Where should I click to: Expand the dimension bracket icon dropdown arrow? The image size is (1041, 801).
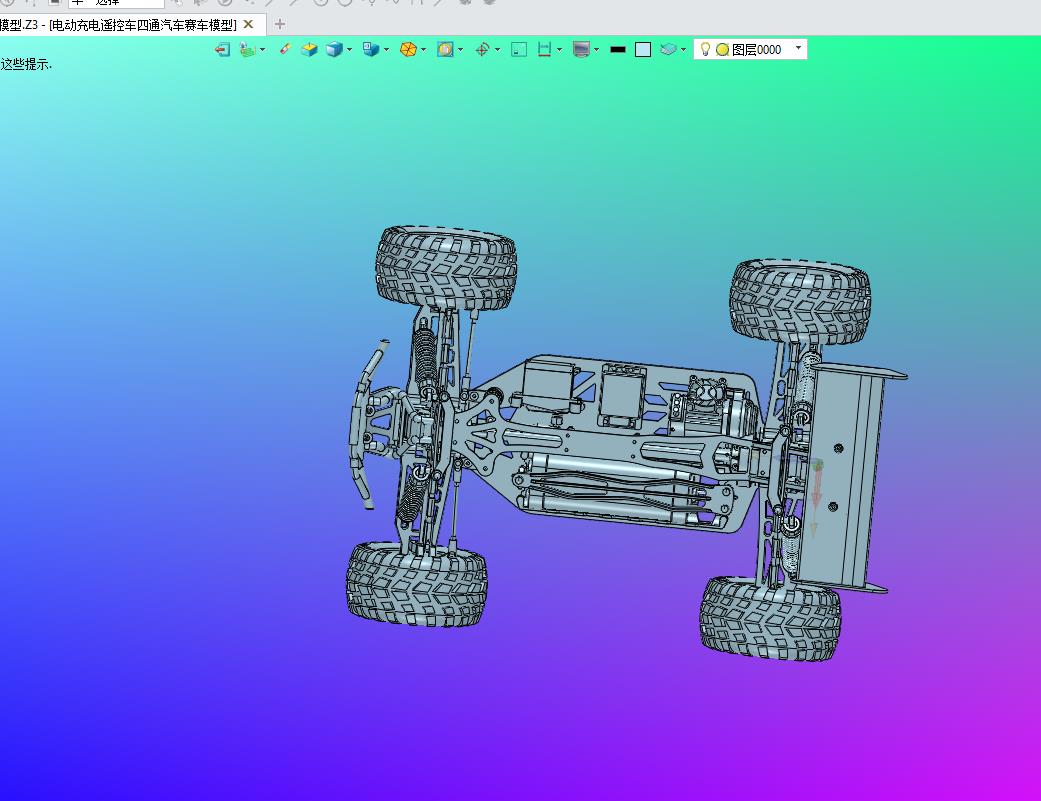[559, 49]
